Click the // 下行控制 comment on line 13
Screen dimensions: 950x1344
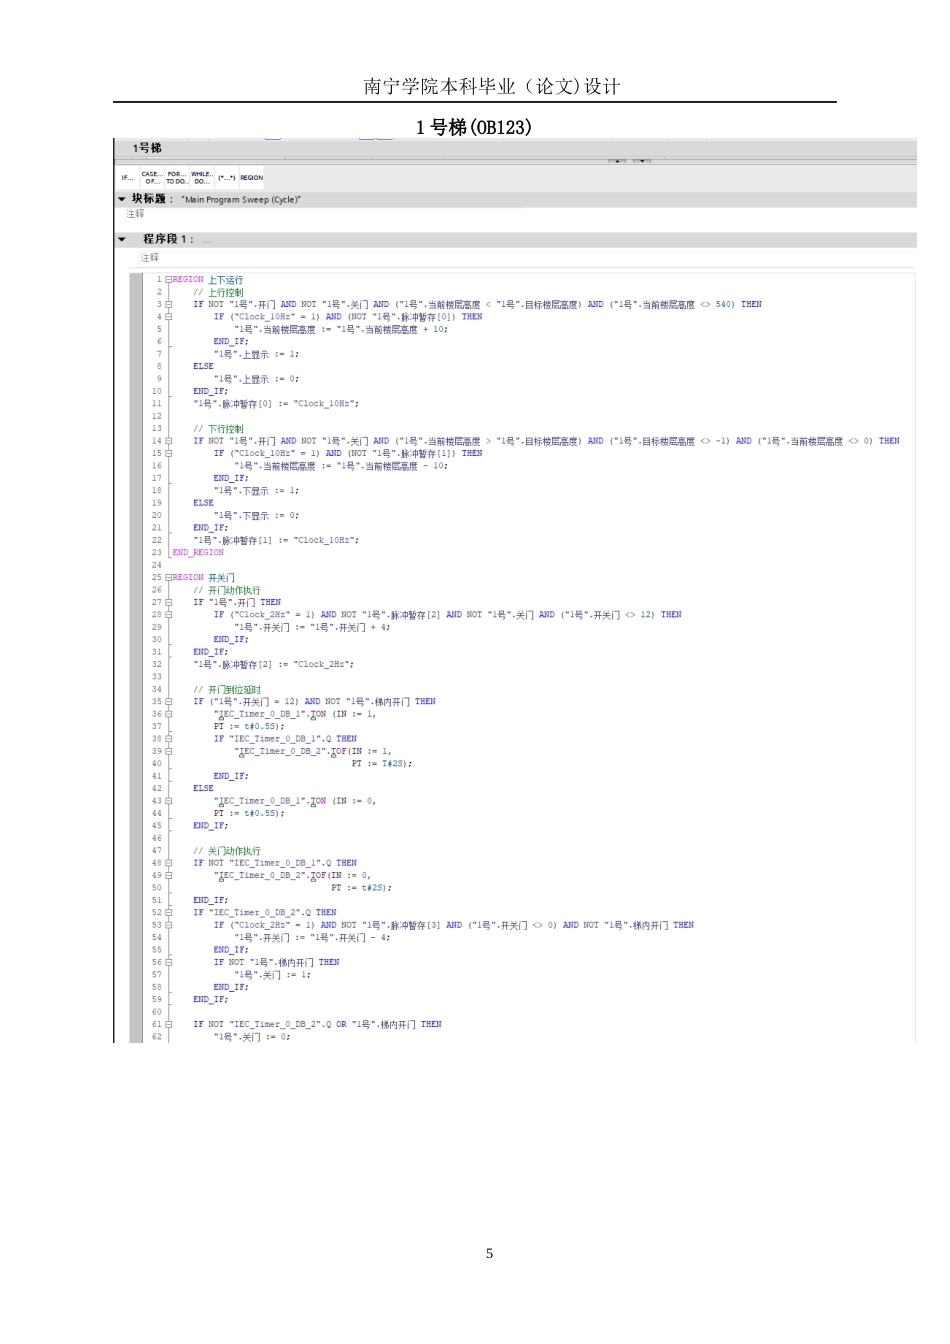pyautogui.click(x=218, y=429)
